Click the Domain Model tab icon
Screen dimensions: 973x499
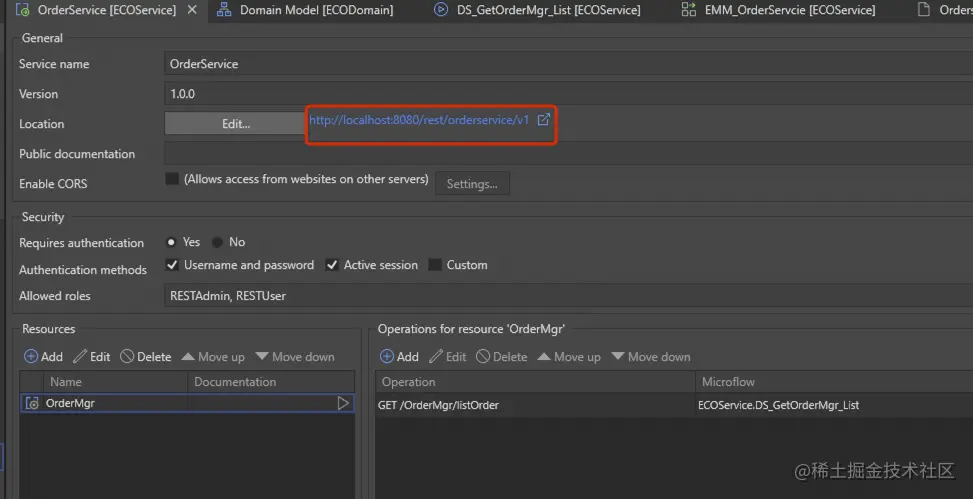click(224, 10)
